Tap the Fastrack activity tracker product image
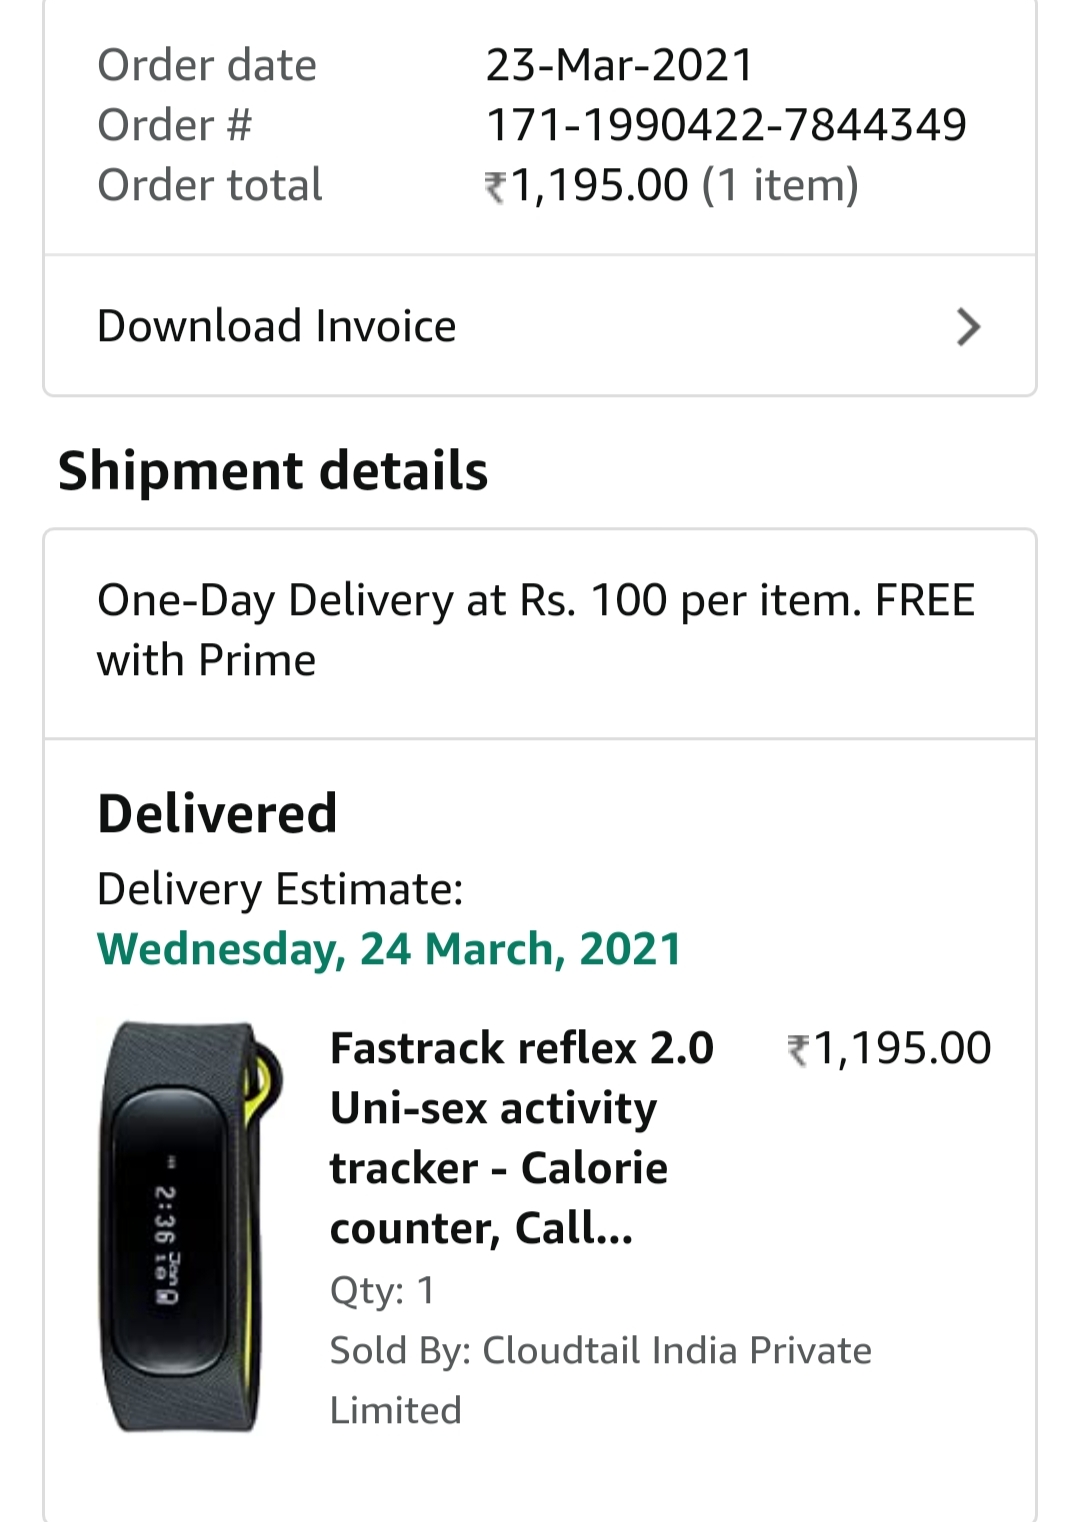The height and width of the screenshot is (1522, 1073). [190, 1225]
